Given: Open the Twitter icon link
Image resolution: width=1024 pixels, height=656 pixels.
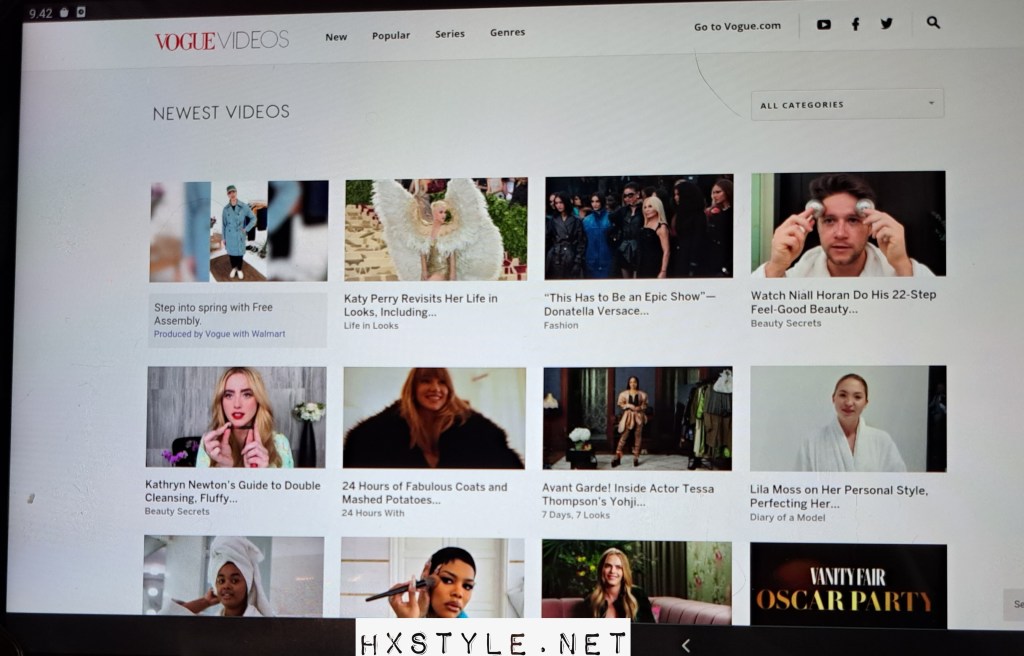Looking at the screenshot, I should pos(886,24).
